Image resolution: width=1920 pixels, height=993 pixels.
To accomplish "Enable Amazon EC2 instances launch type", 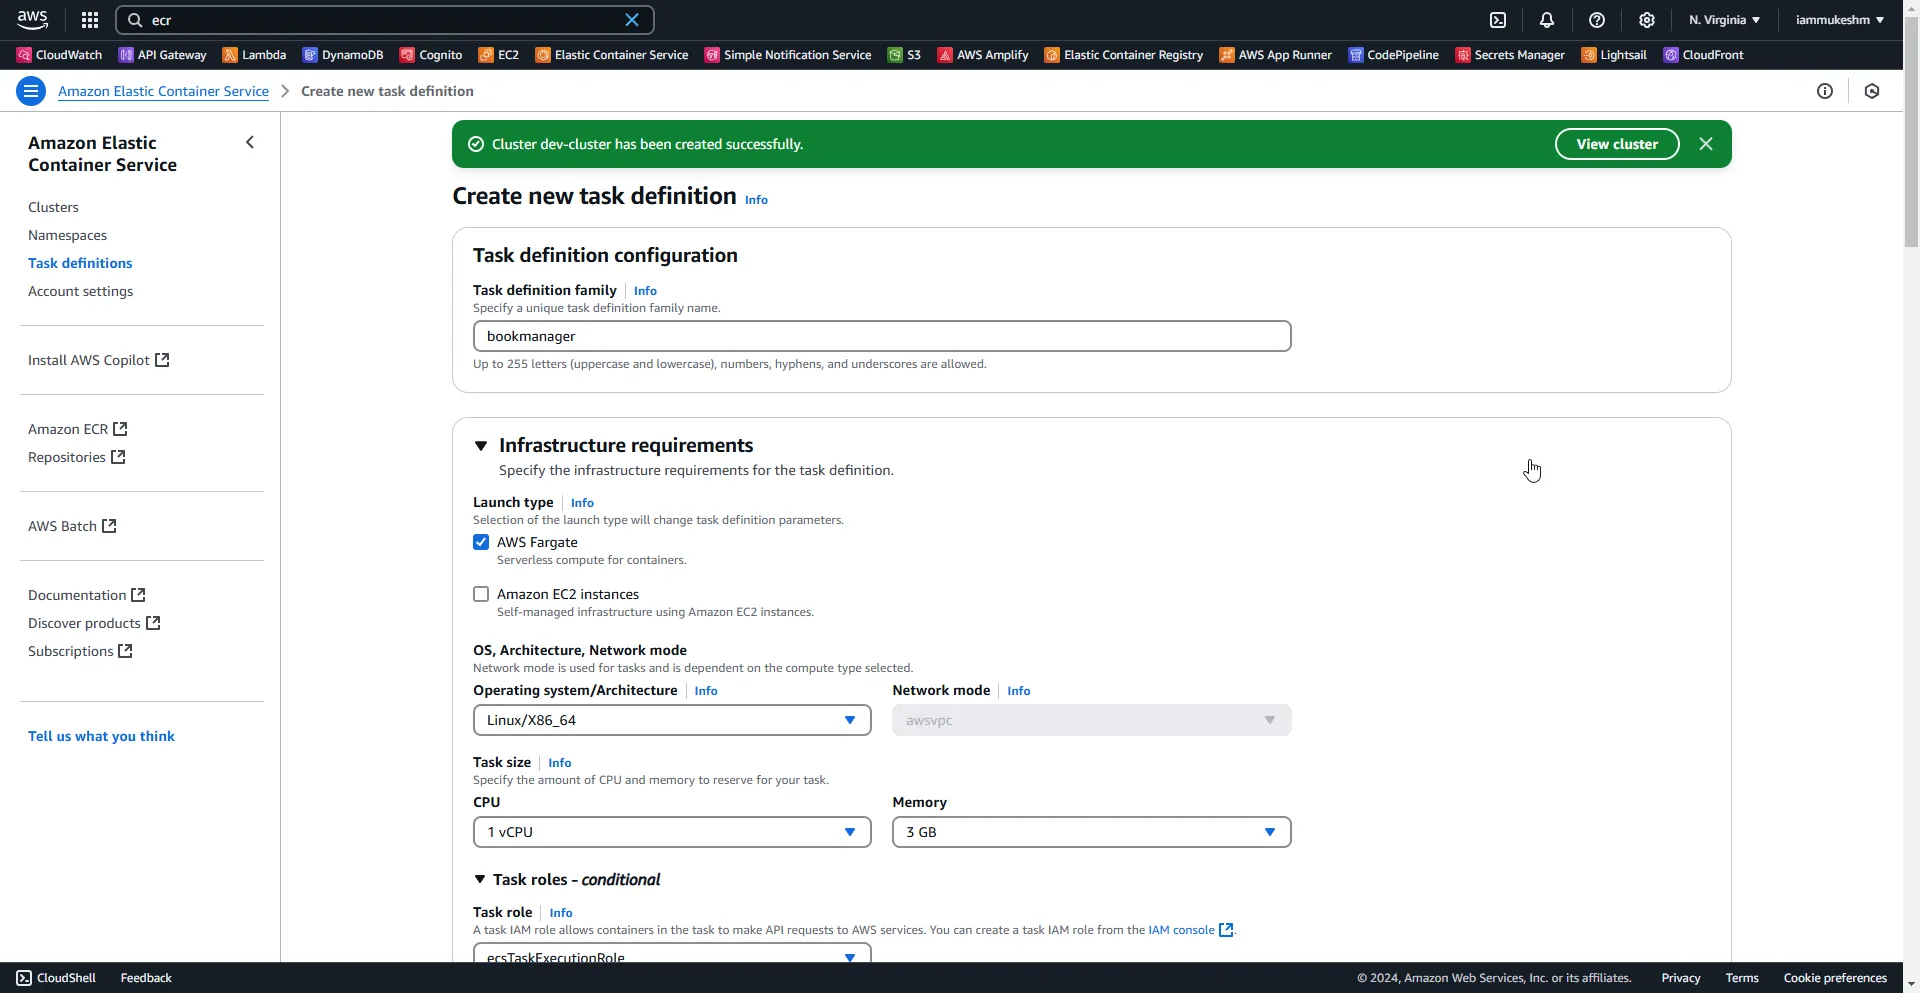I will [481, 593].
